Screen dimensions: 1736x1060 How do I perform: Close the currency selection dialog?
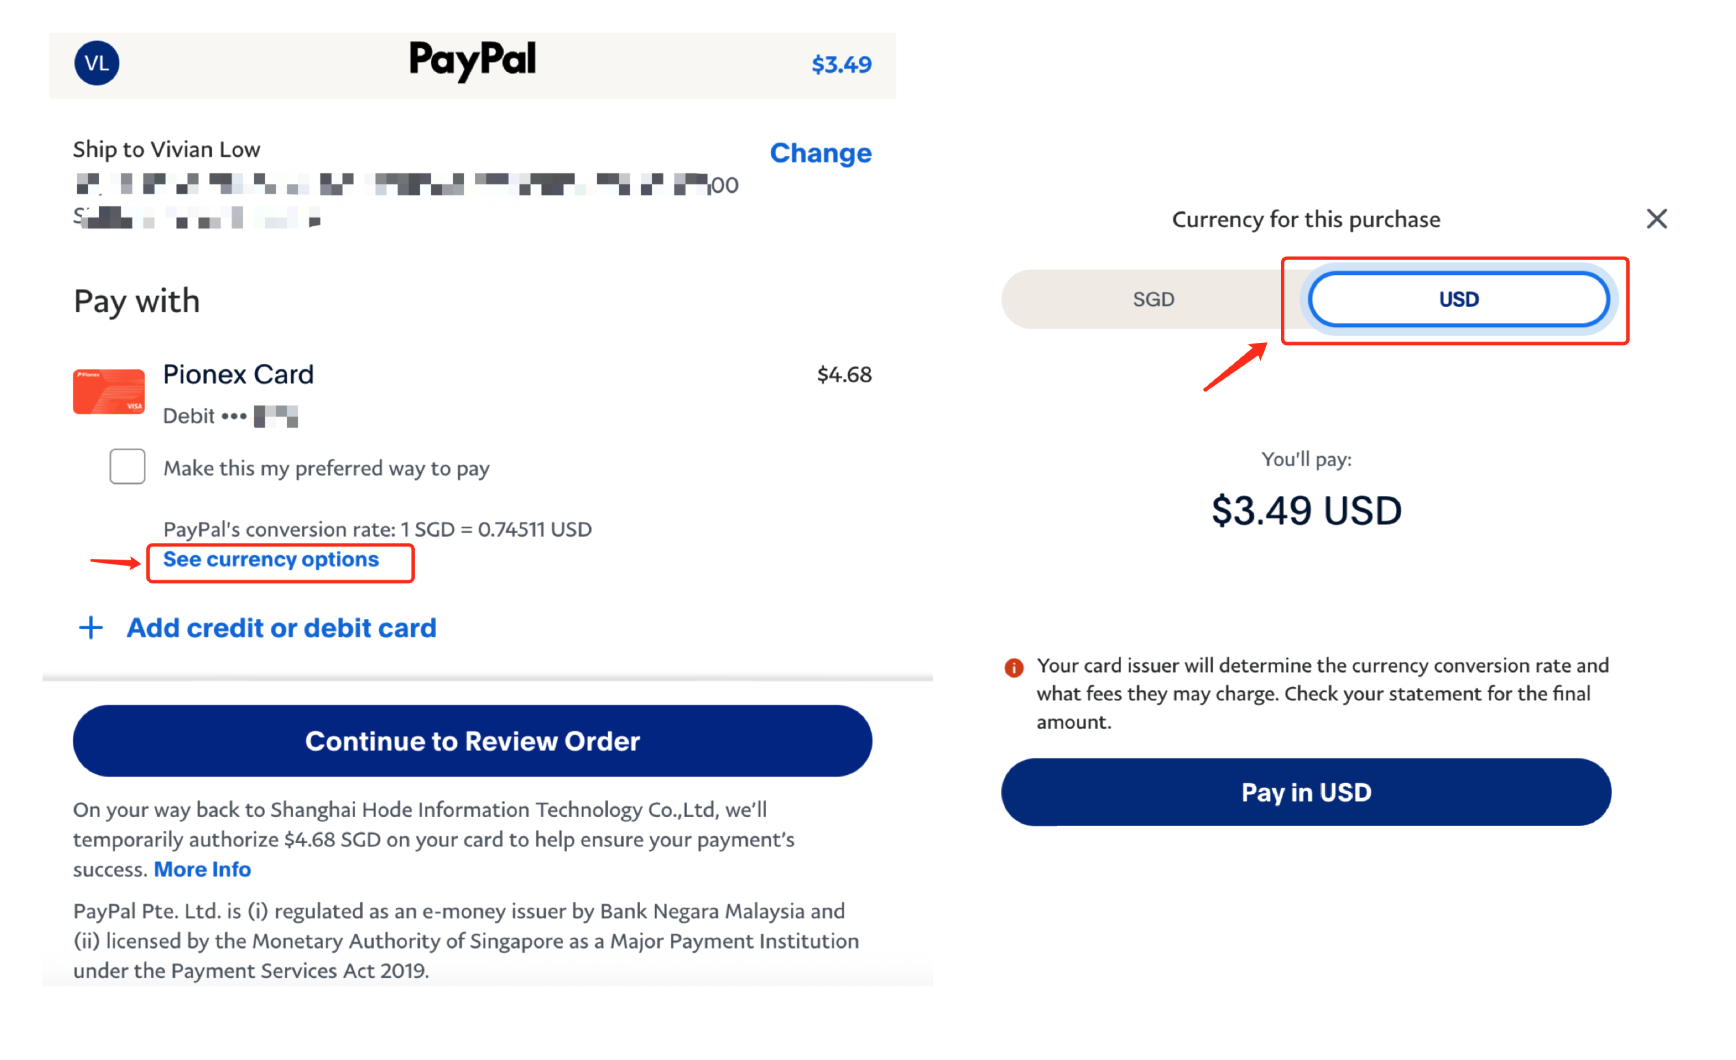1657,218
